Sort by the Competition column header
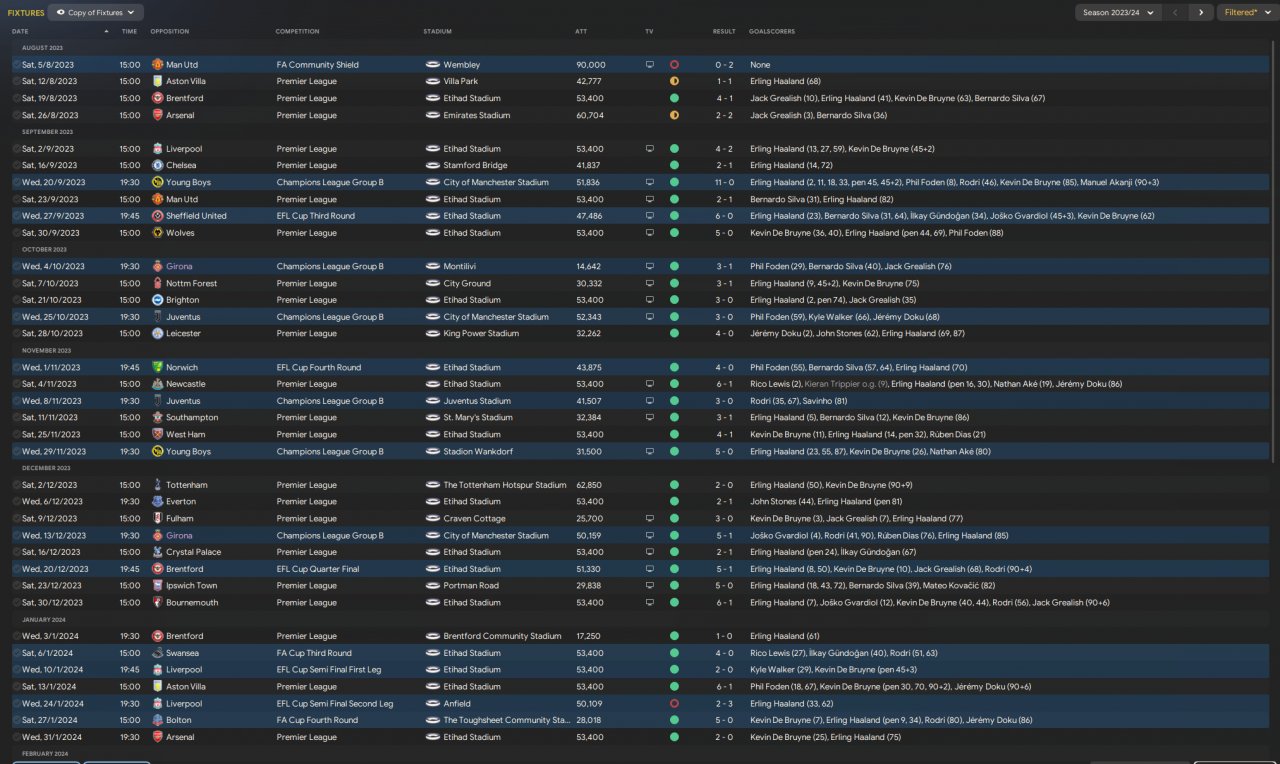The width and height of the screenshot is (1280, 764). coord(297,31)
